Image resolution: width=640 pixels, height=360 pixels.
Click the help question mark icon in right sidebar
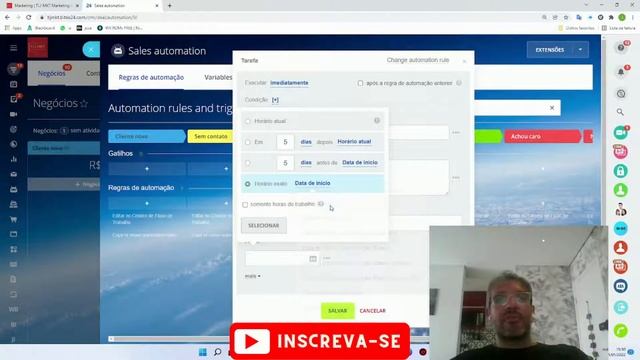[621, 48]
